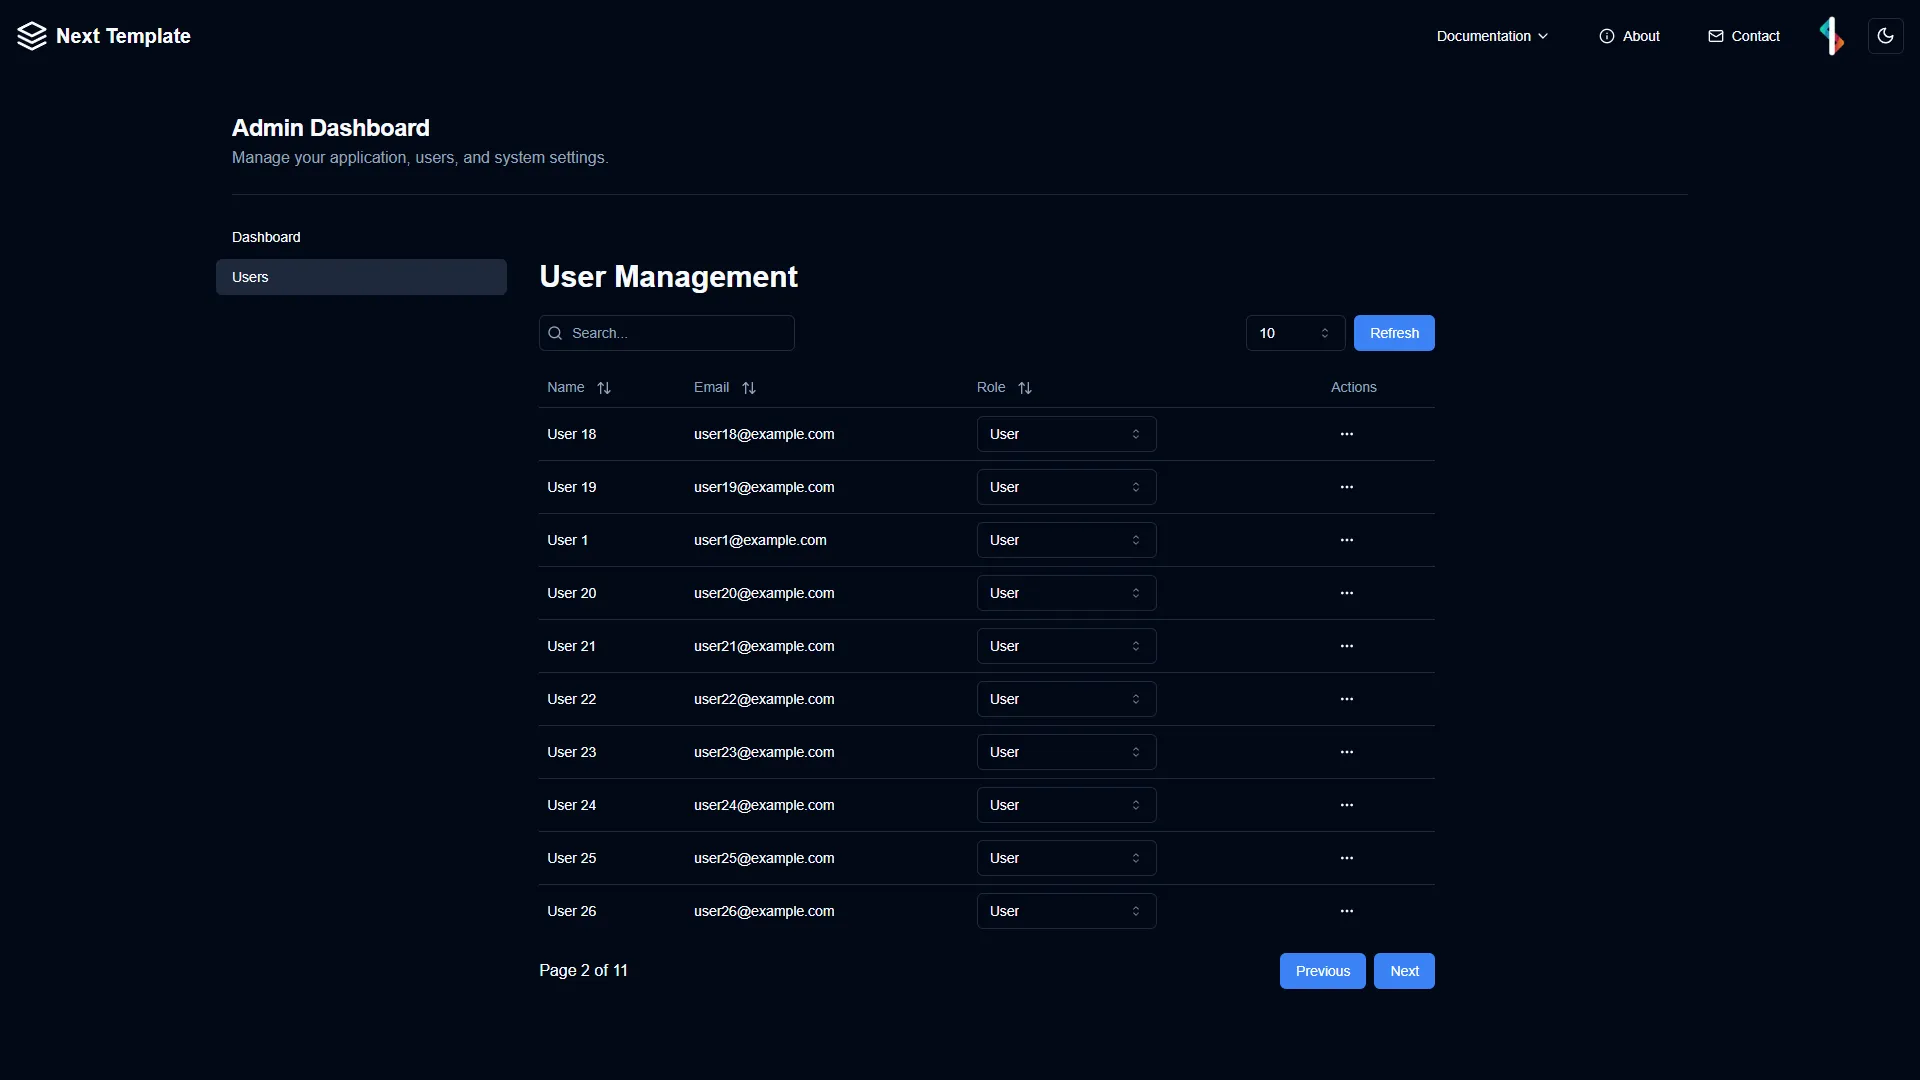Change the role dropdown for User 1

click(x=1065, y=540)
